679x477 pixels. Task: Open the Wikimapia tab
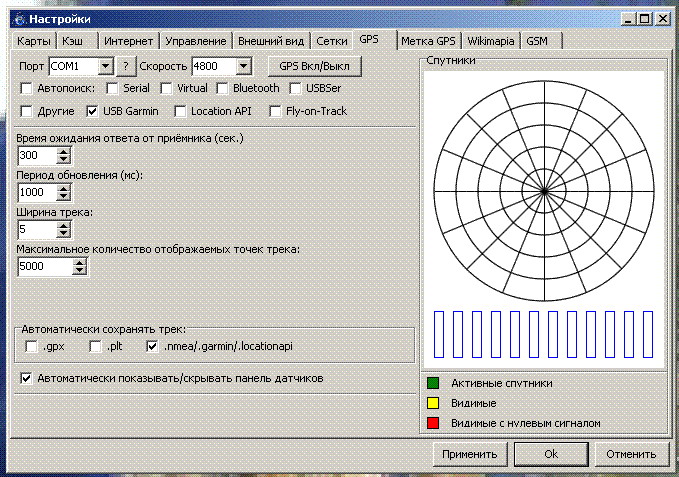490,41
